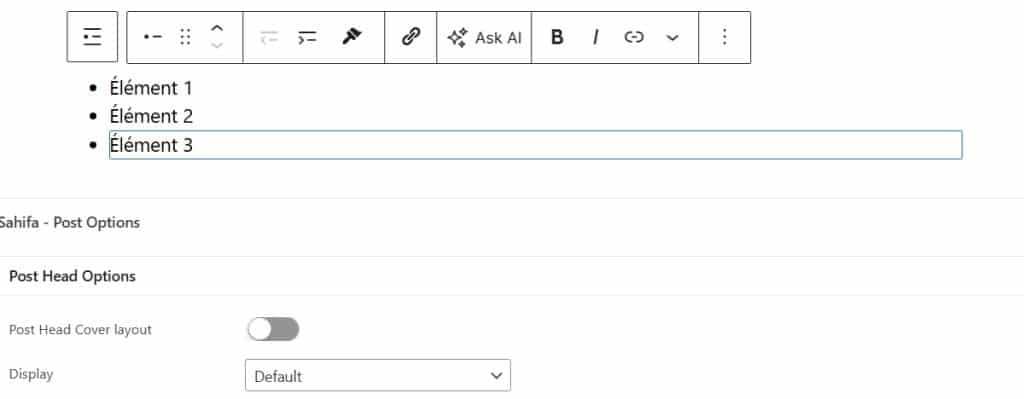Indent the list item

pyautogui.click(x=307, y=37)
